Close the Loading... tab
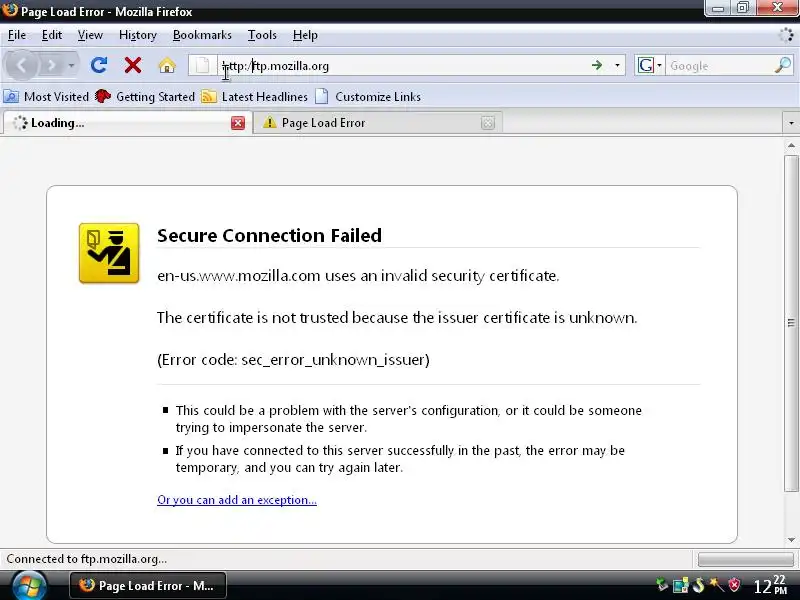800x600 pixels. pyautogui.click(x=238, y=123)
